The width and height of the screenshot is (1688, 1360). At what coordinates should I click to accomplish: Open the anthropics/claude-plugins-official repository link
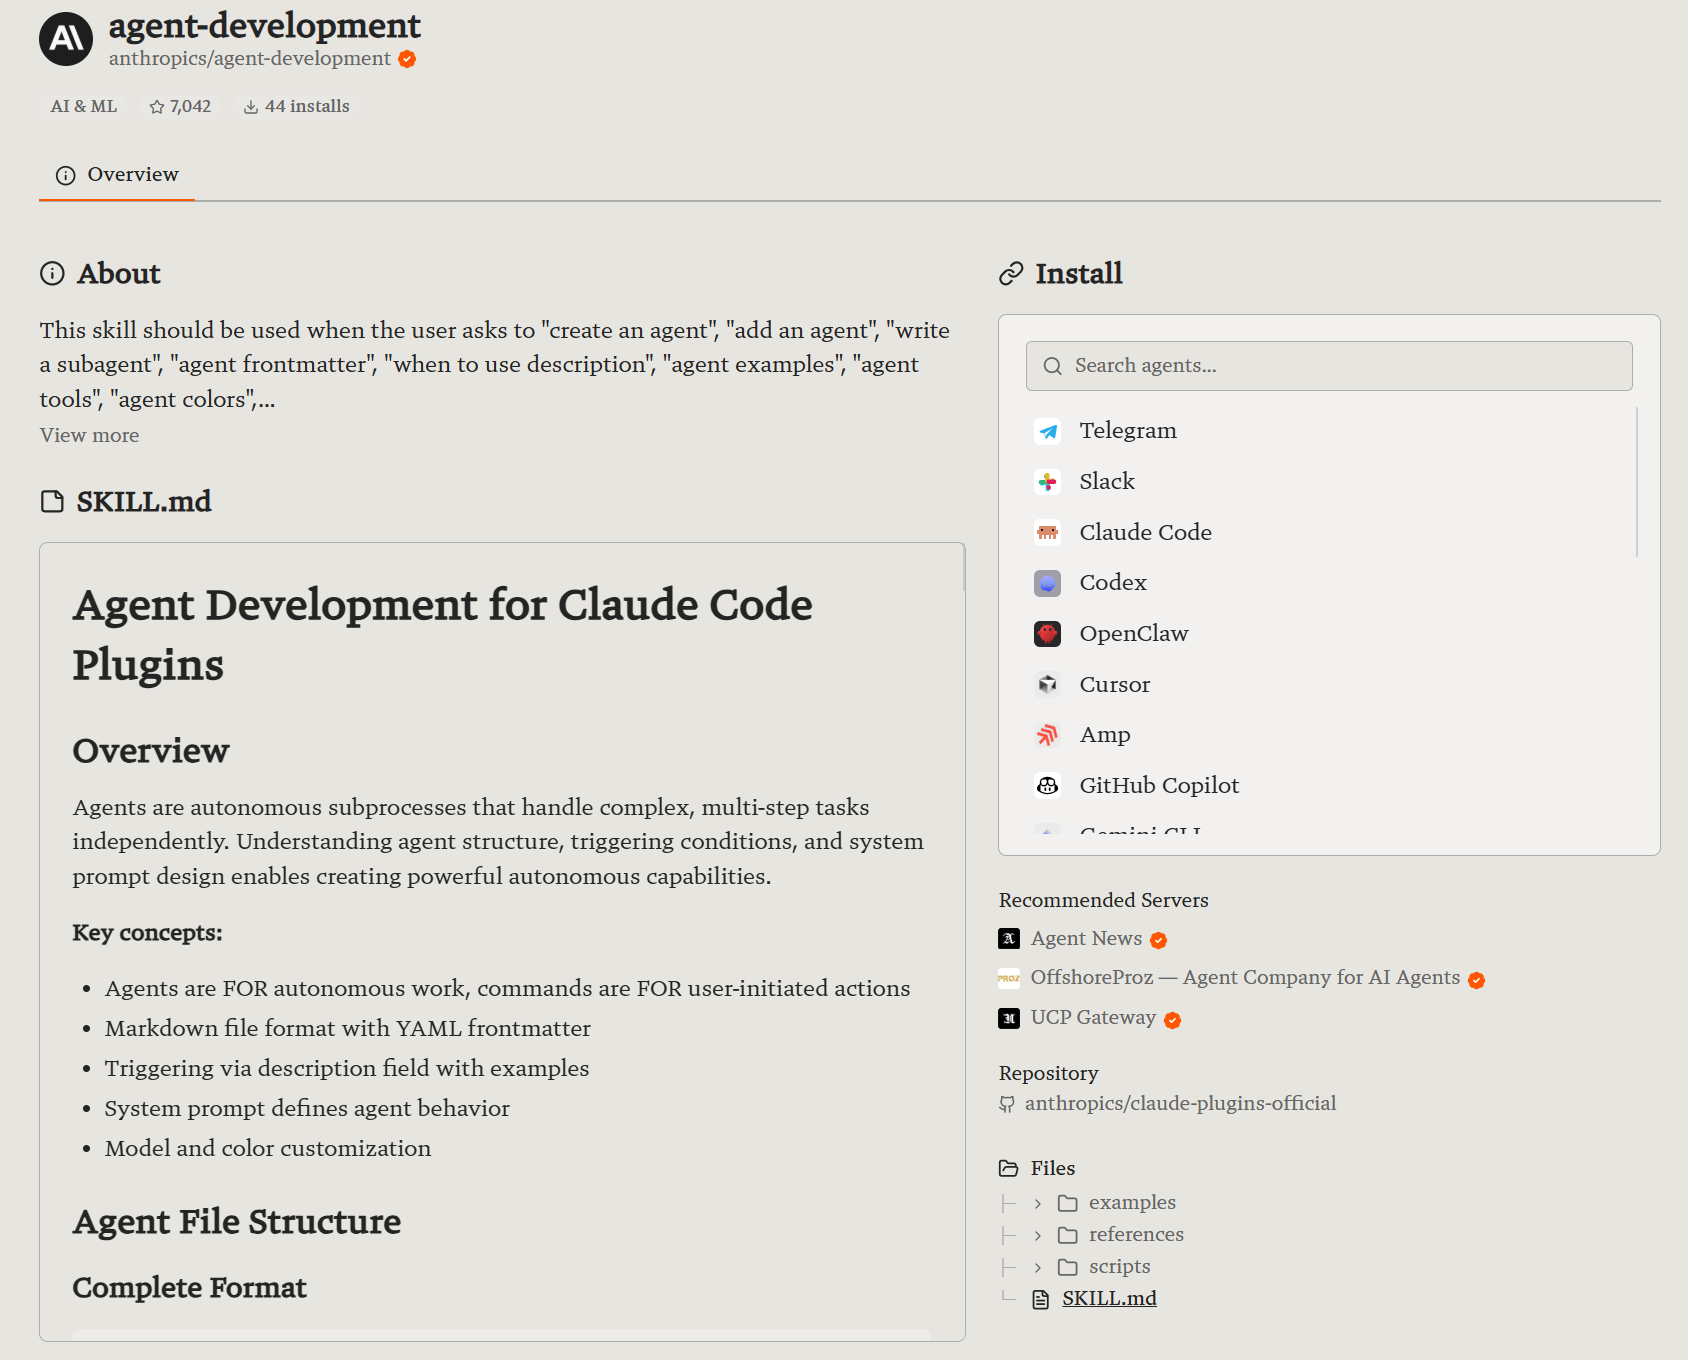[x=1180, y=1103]
